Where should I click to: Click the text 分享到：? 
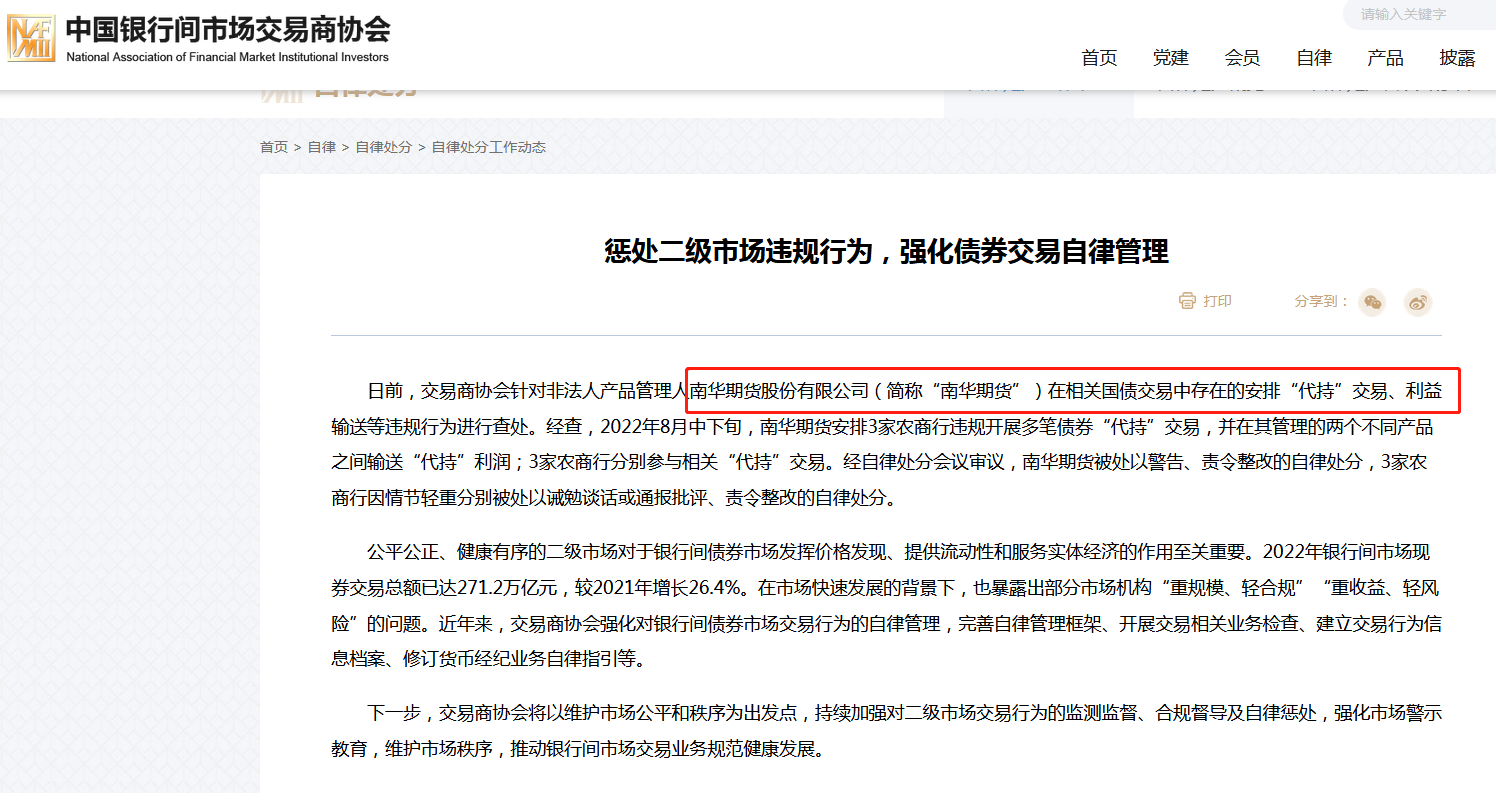[x=1322, y=301]
